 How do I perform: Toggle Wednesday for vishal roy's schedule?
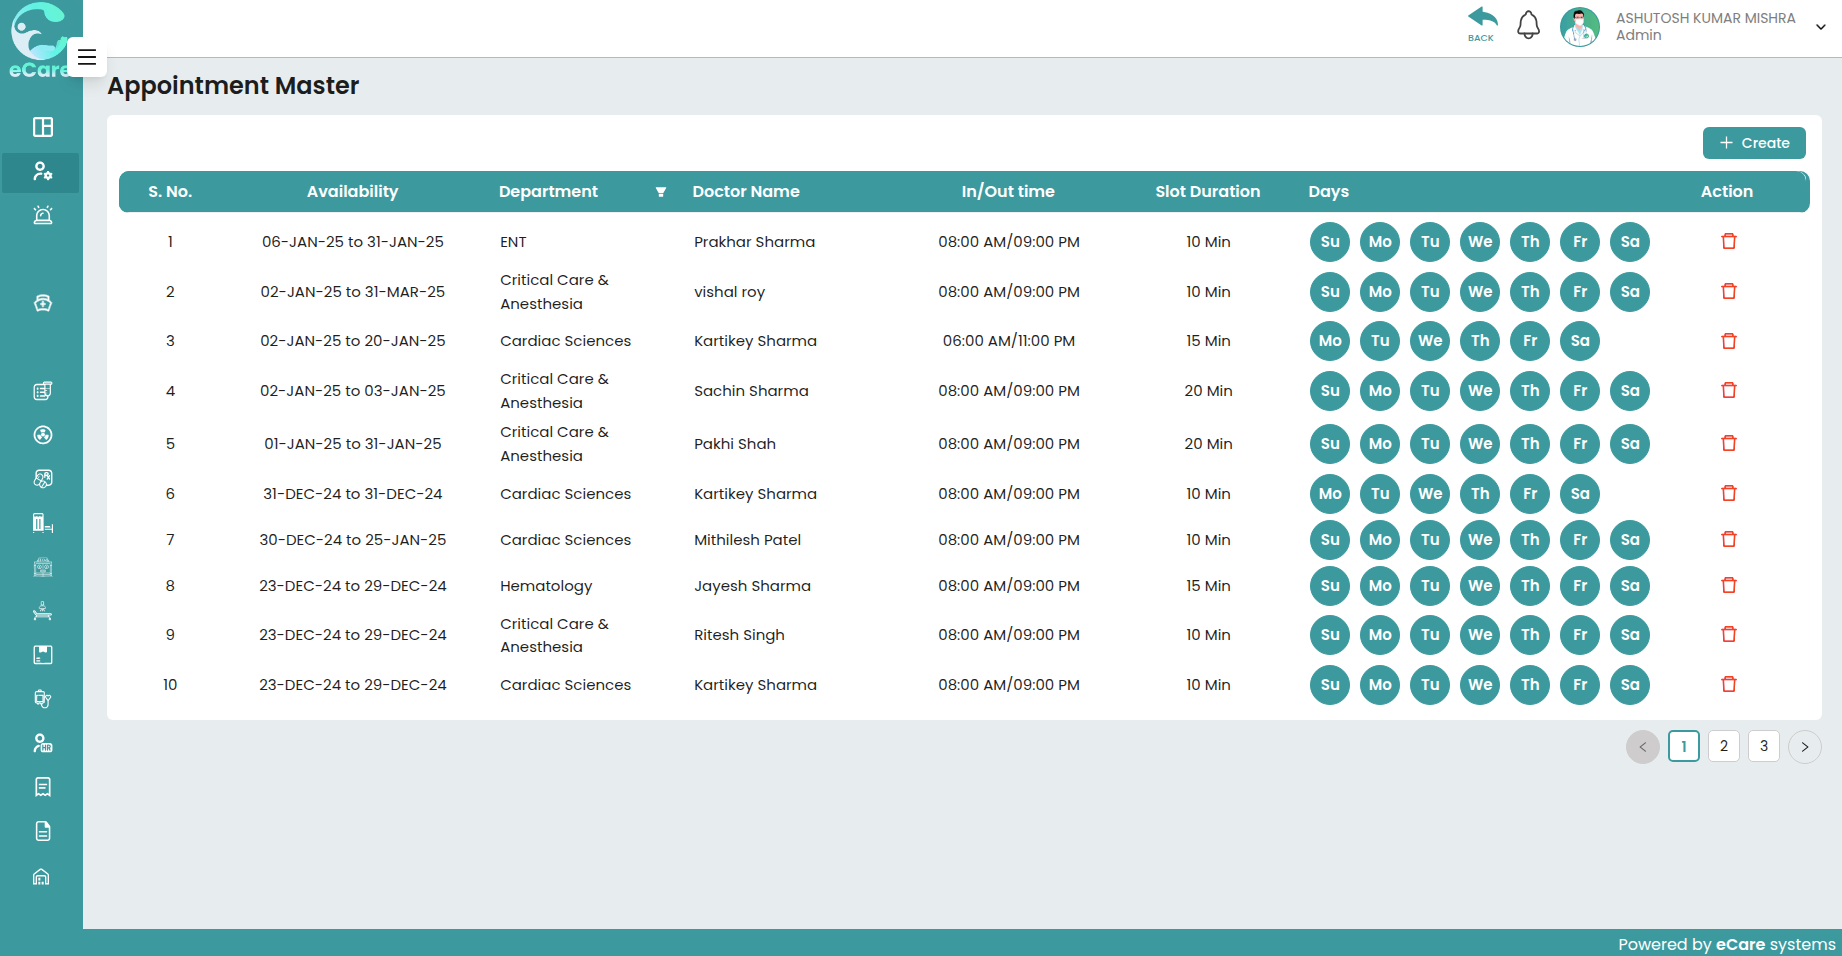1479,292
